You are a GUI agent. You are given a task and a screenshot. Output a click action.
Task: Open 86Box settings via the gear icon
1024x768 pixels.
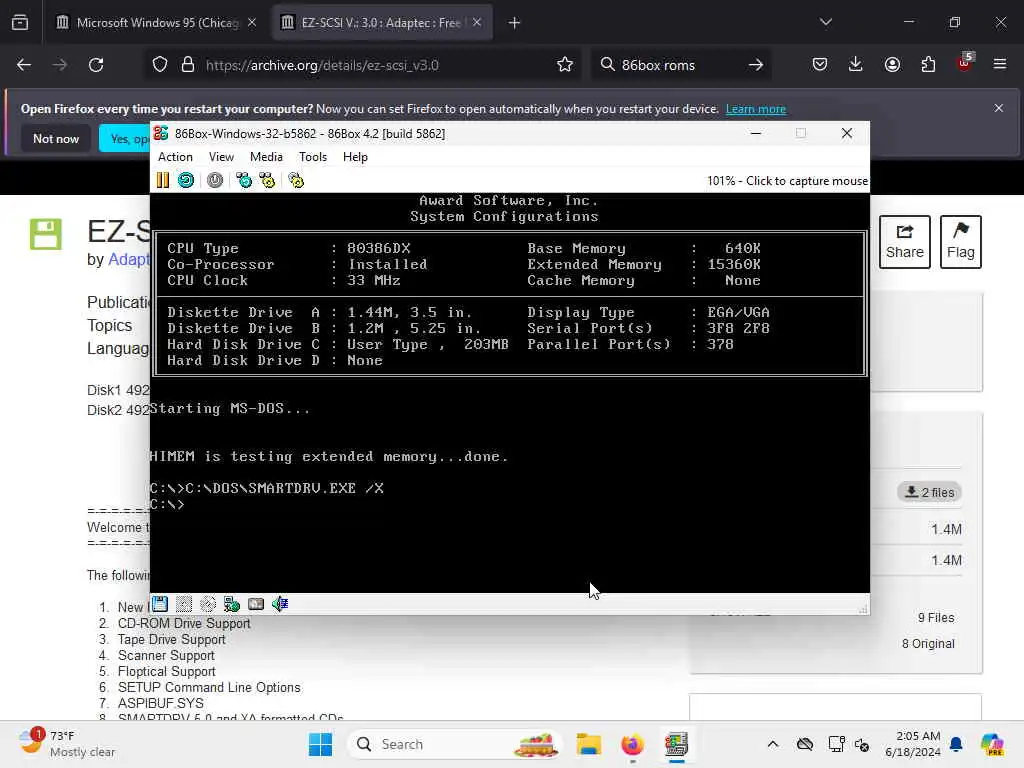(x=296, y=180)
